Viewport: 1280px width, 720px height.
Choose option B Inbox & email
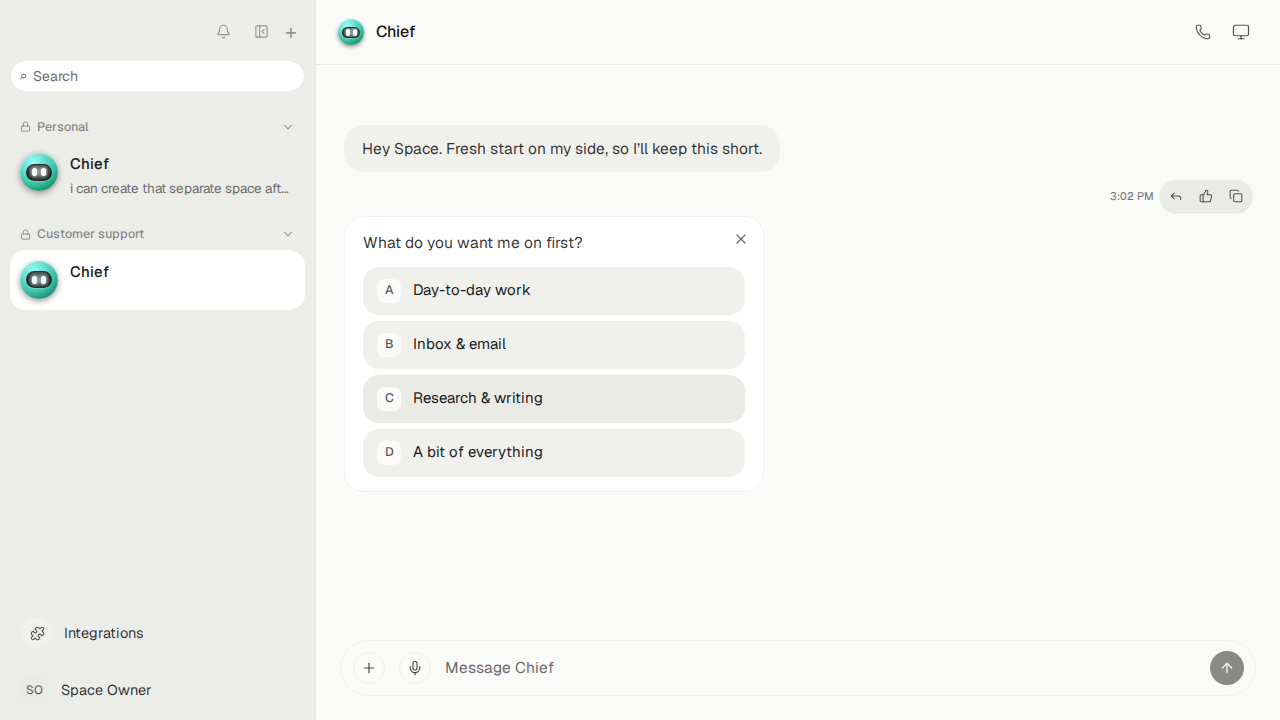coord(554,345)
